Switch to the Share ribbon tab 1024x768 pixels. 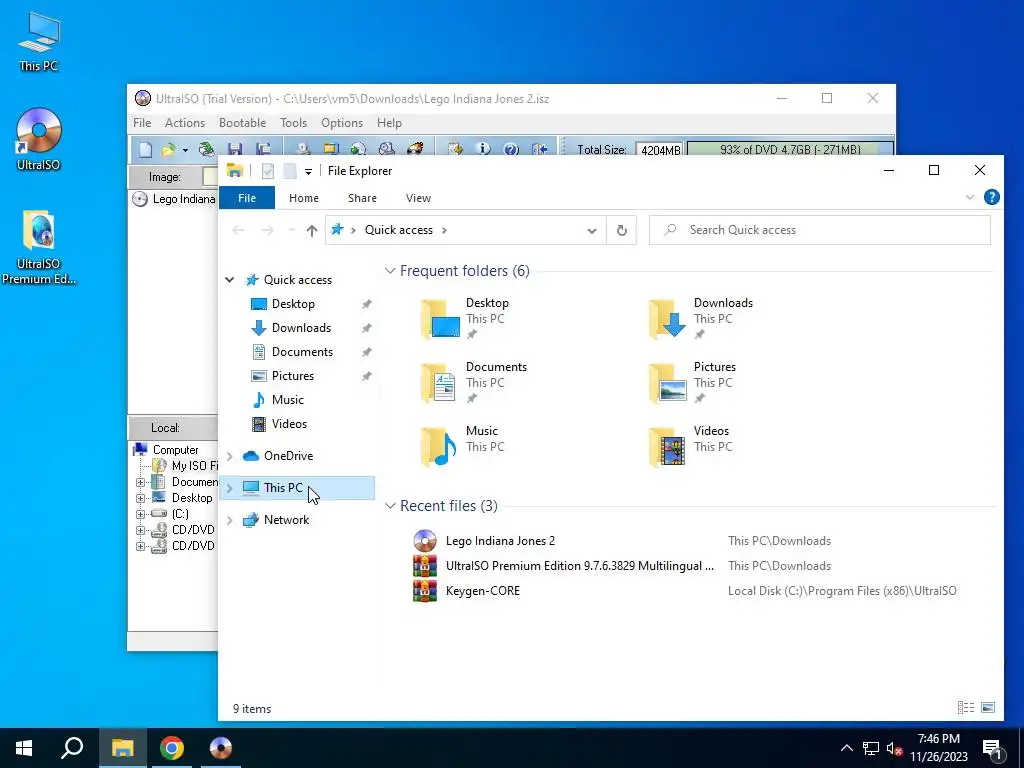click(x=362, y=198)
